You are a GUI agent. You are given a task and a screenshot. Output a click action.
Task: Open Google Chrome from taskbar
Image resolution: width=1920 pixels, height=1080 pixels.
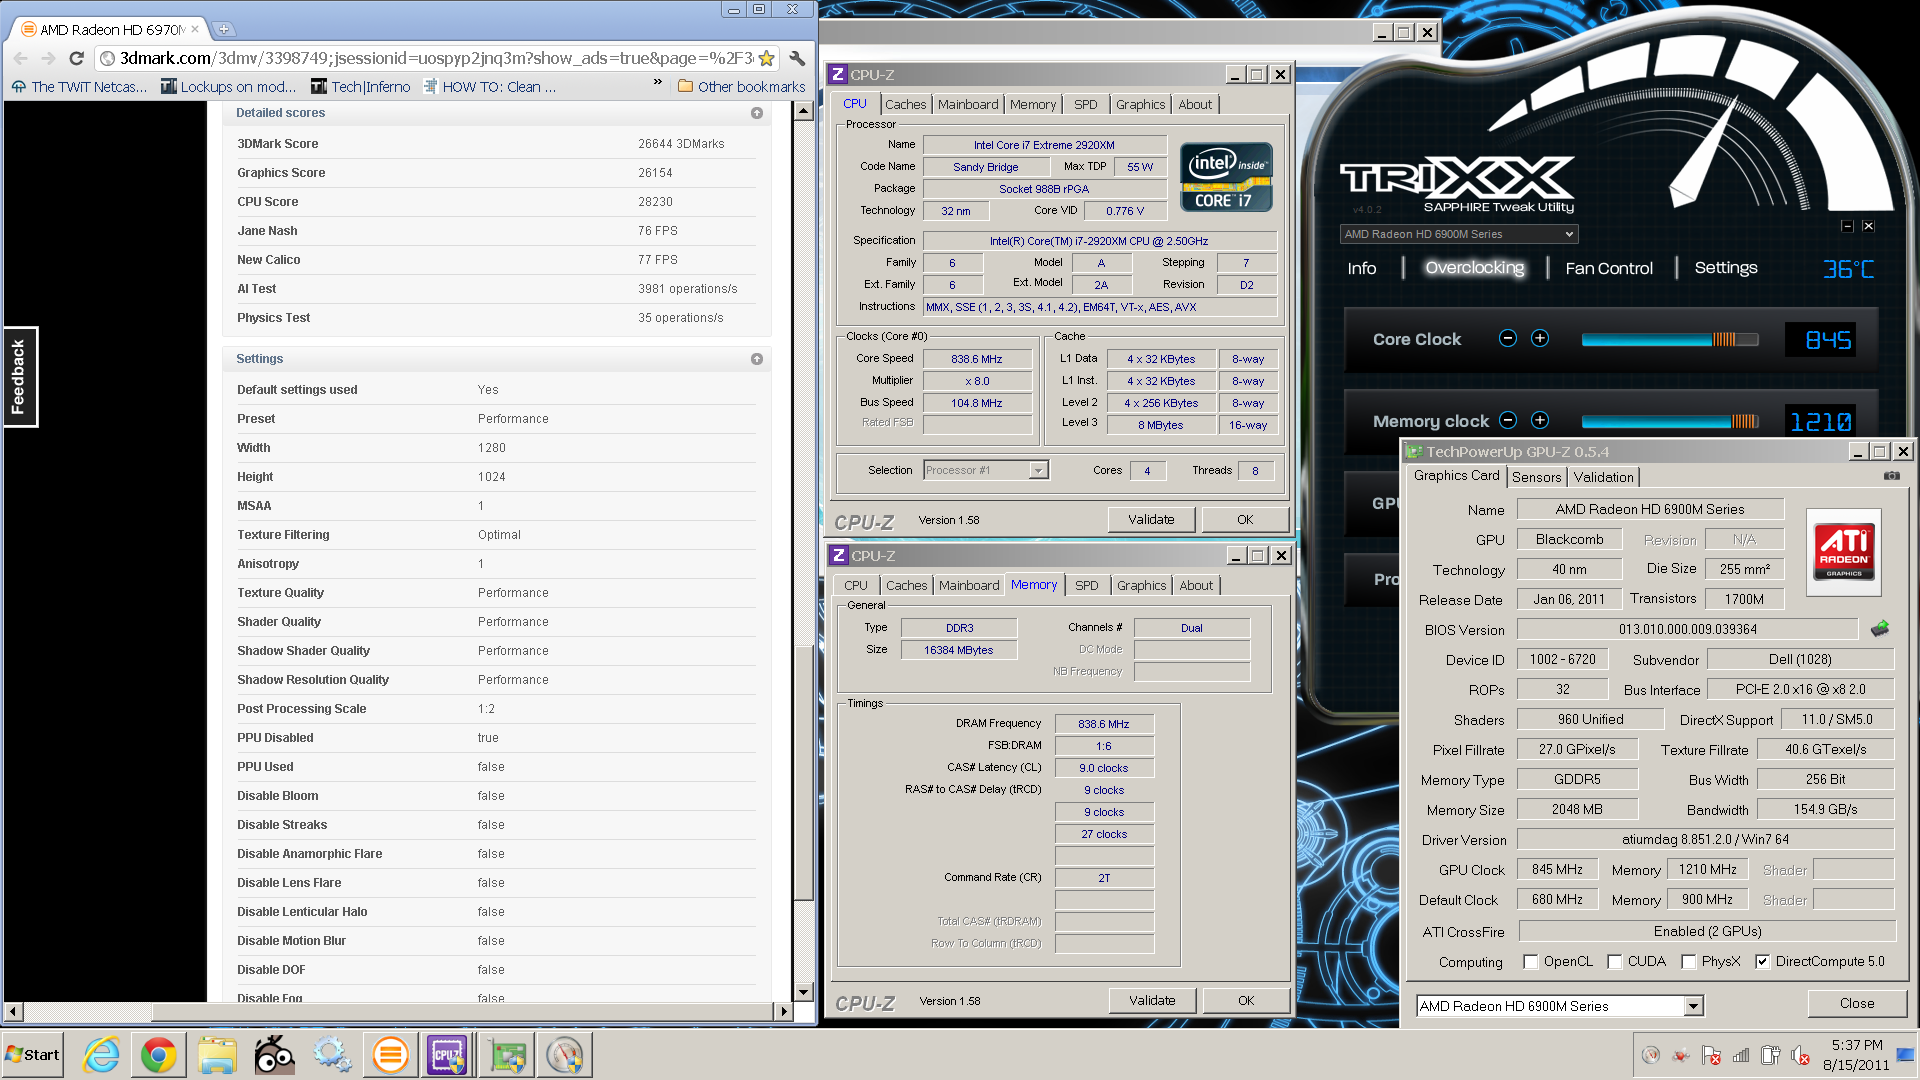tap(158, 1055)
